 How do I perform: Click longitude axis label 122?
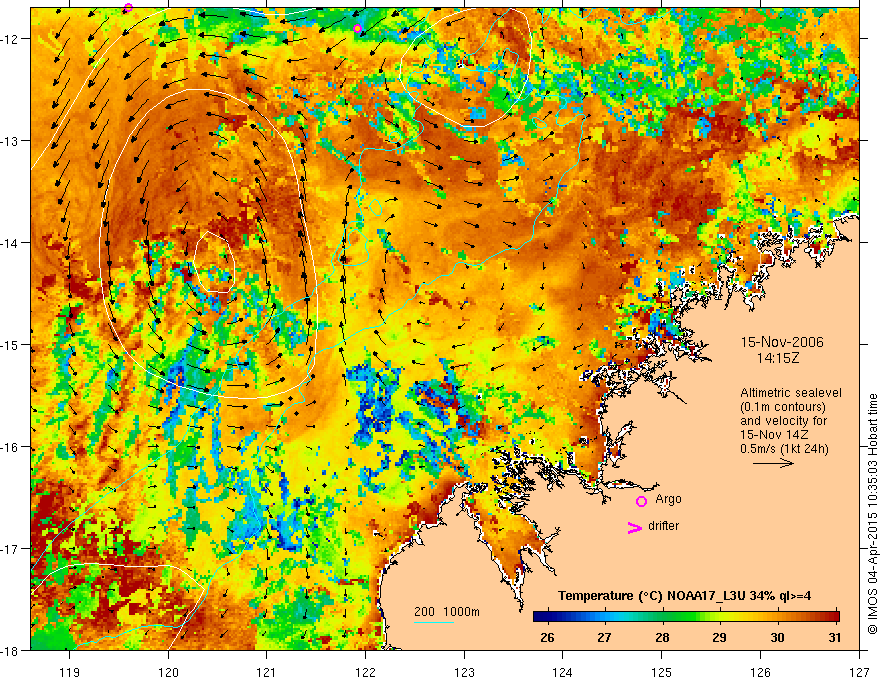tap(365, 672)
